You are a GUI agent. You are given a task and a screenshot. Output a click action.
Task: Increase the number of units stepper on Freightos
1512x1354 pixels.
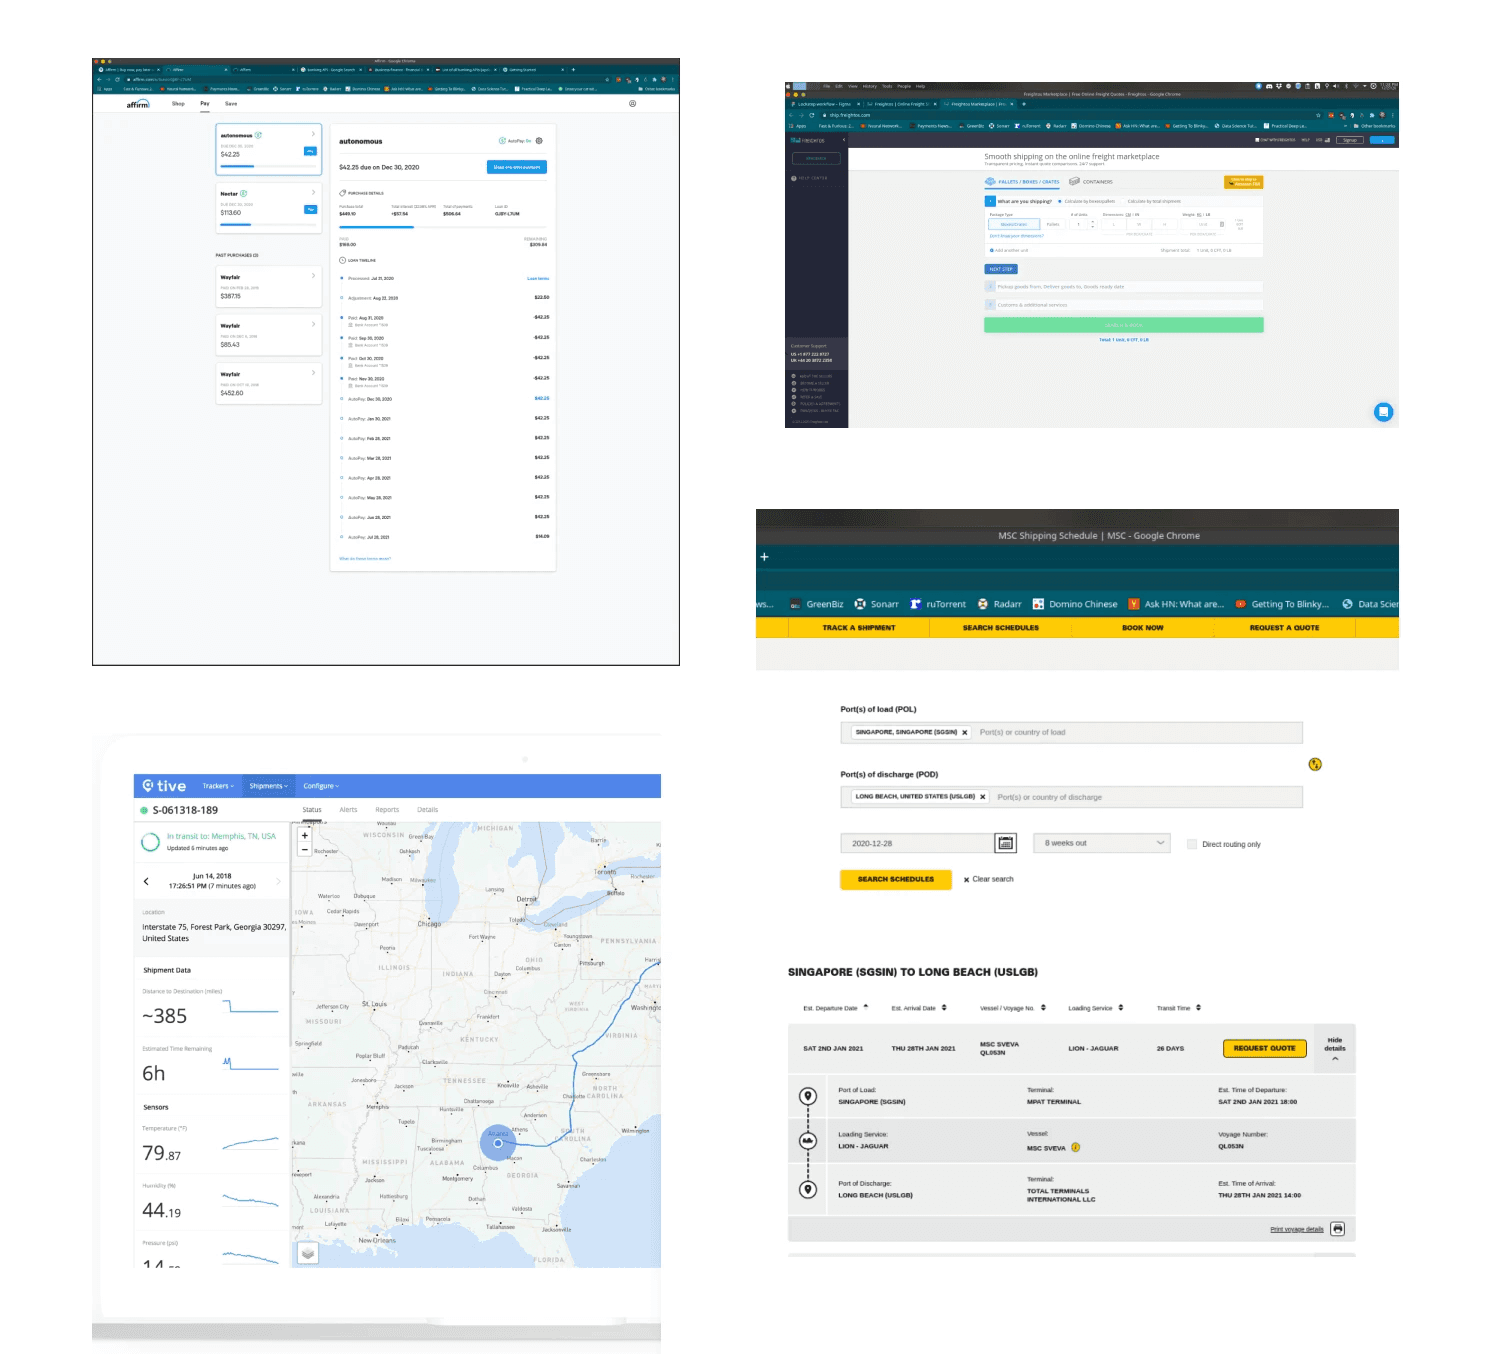tap(1092, 222)
